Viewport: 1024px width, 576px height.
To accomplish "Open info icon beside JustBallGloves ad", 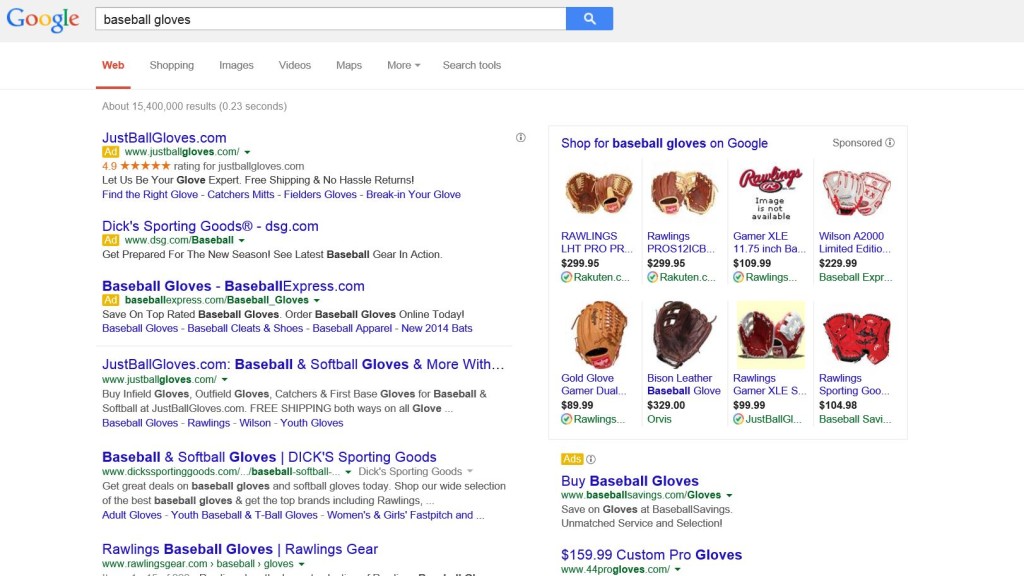I will pyautogui.click(x=520, y=138).
